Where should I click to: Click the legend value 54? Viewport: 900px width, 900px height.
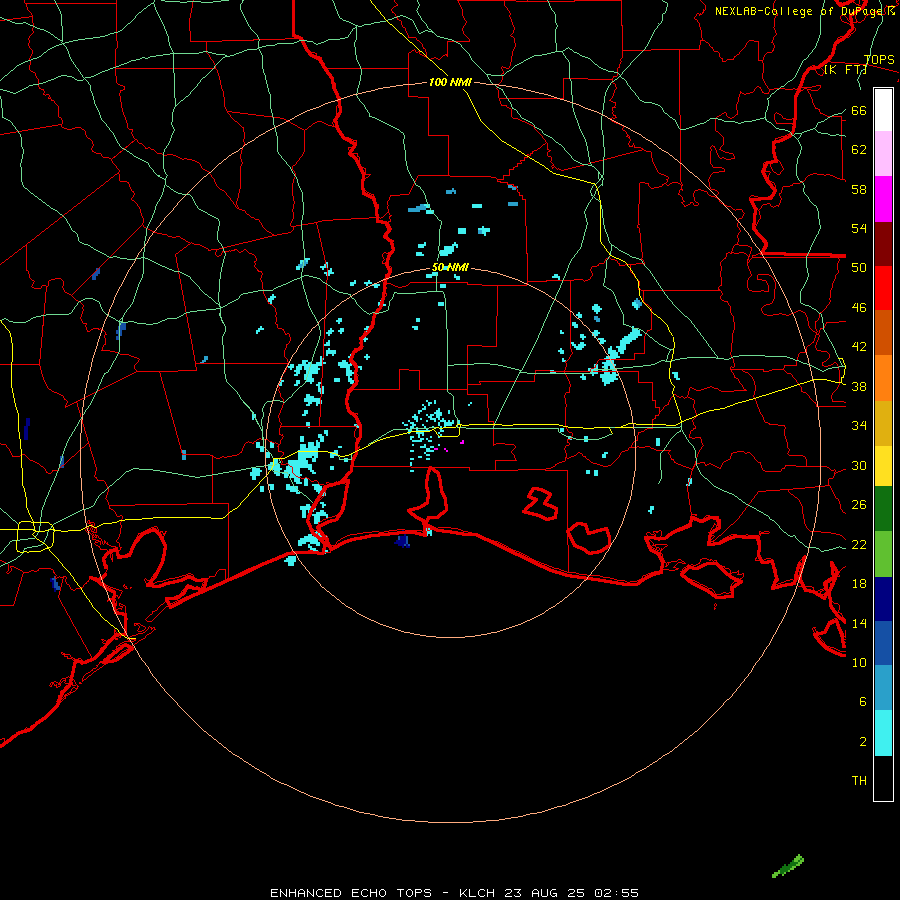pos(859,228)
